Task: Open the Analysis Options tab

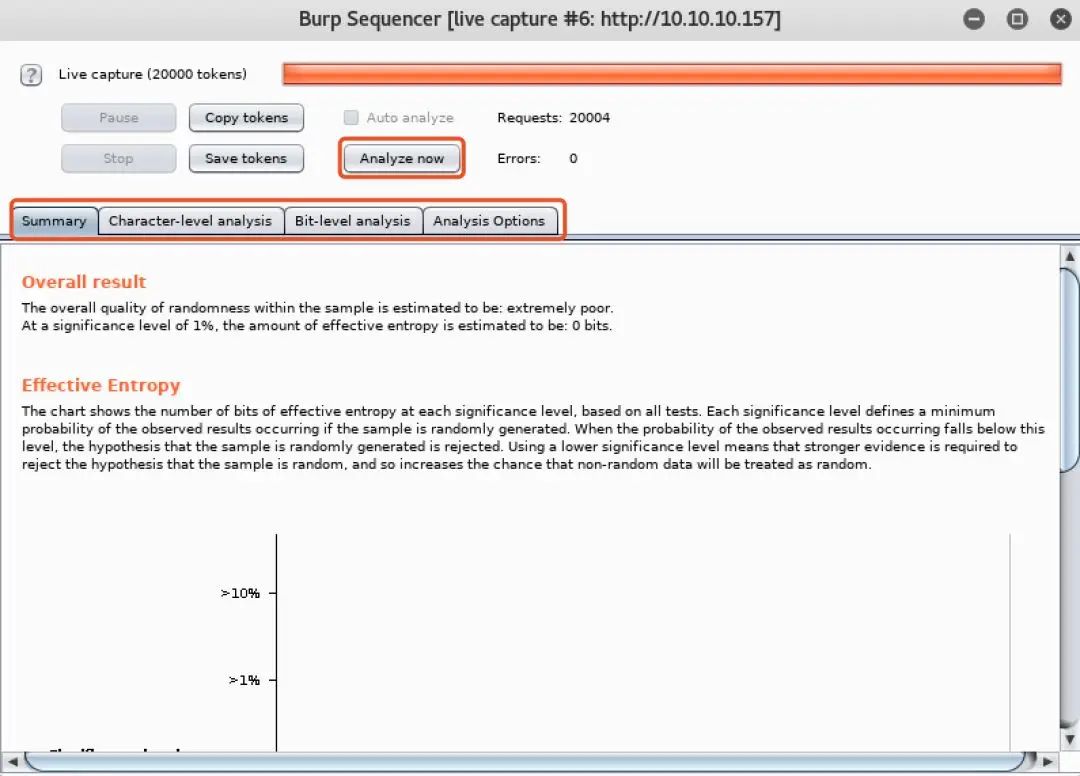Action: [x=489, y=221]
